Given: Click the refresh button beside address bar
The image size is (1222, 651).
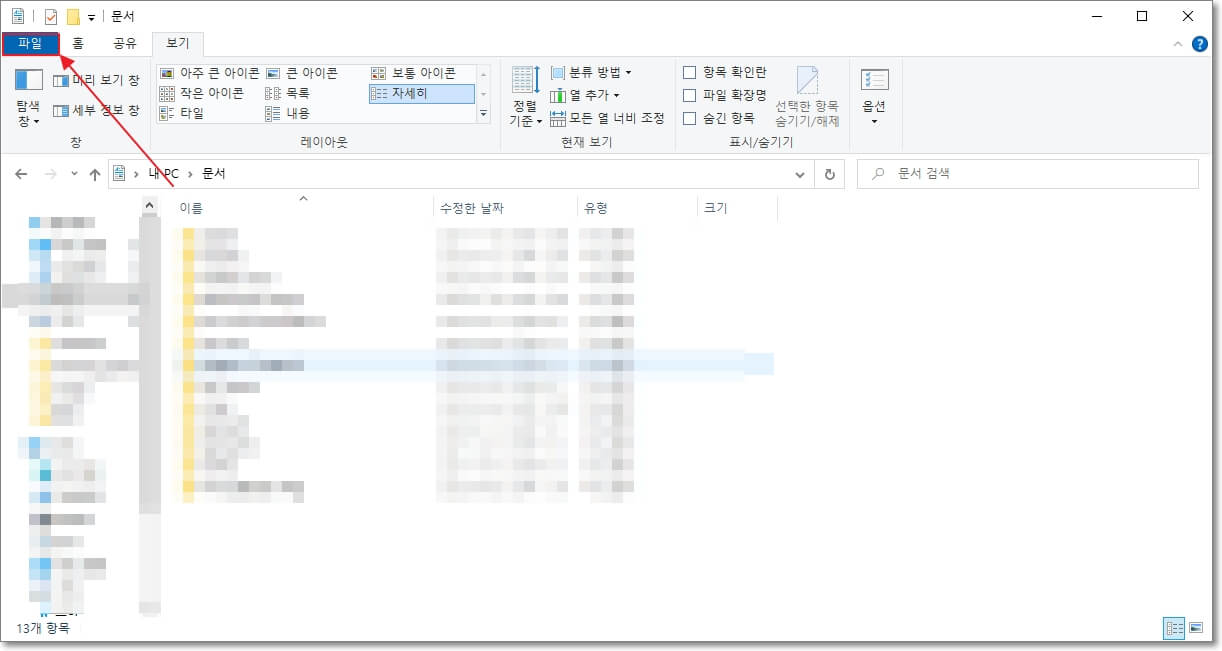Looking at the screenshot, I should tap(830, 173).
